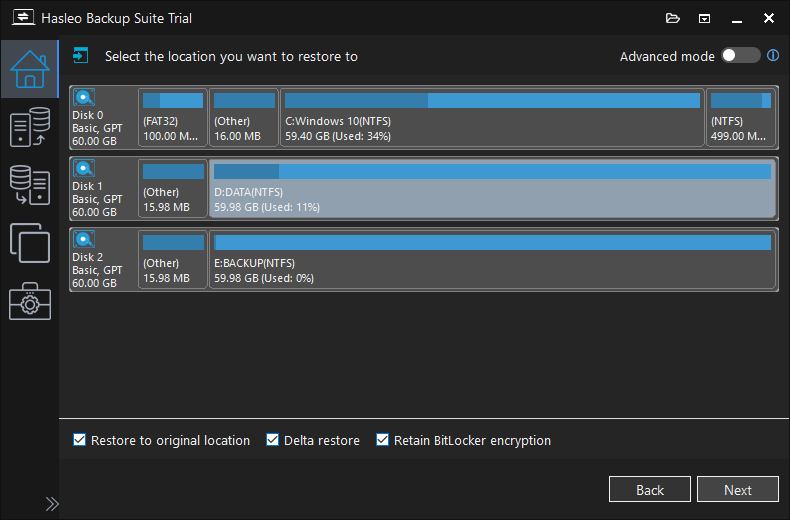Toggle the Advanced mode switch
The height and width of the screenshot is (520, 790).
click(x=740, y=55)
